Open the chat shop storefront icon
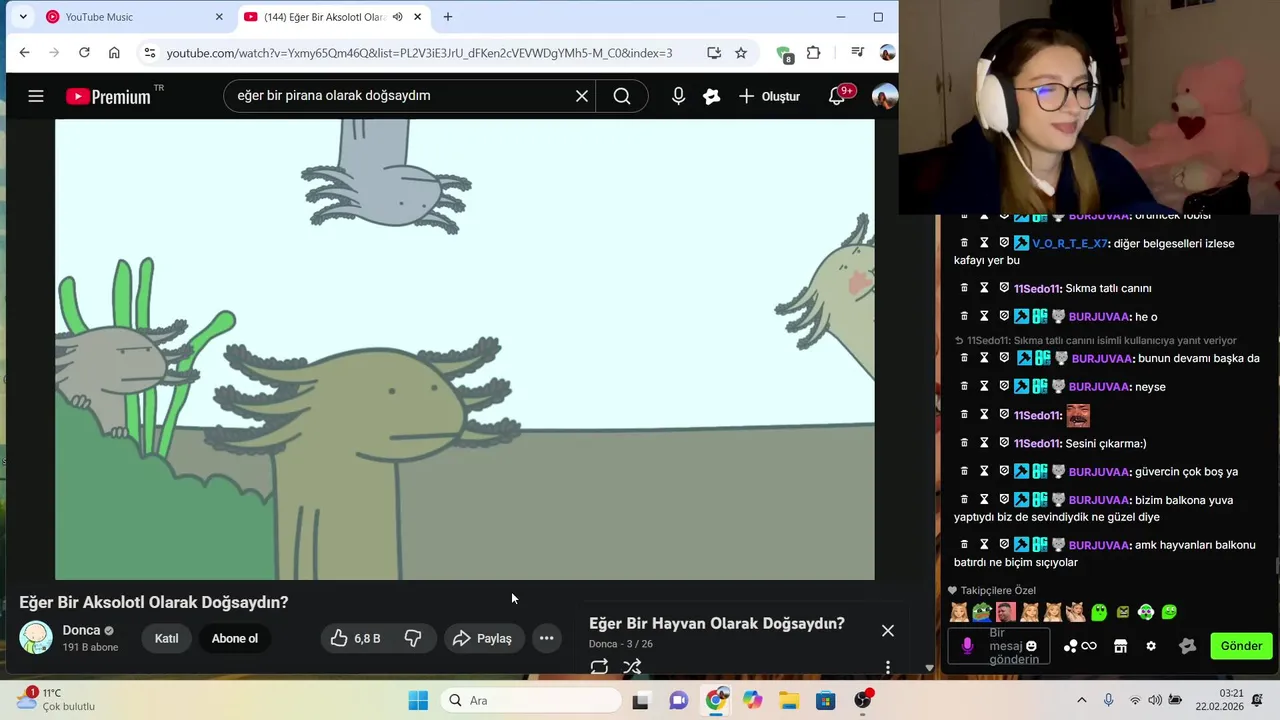 pos(1120,646)
